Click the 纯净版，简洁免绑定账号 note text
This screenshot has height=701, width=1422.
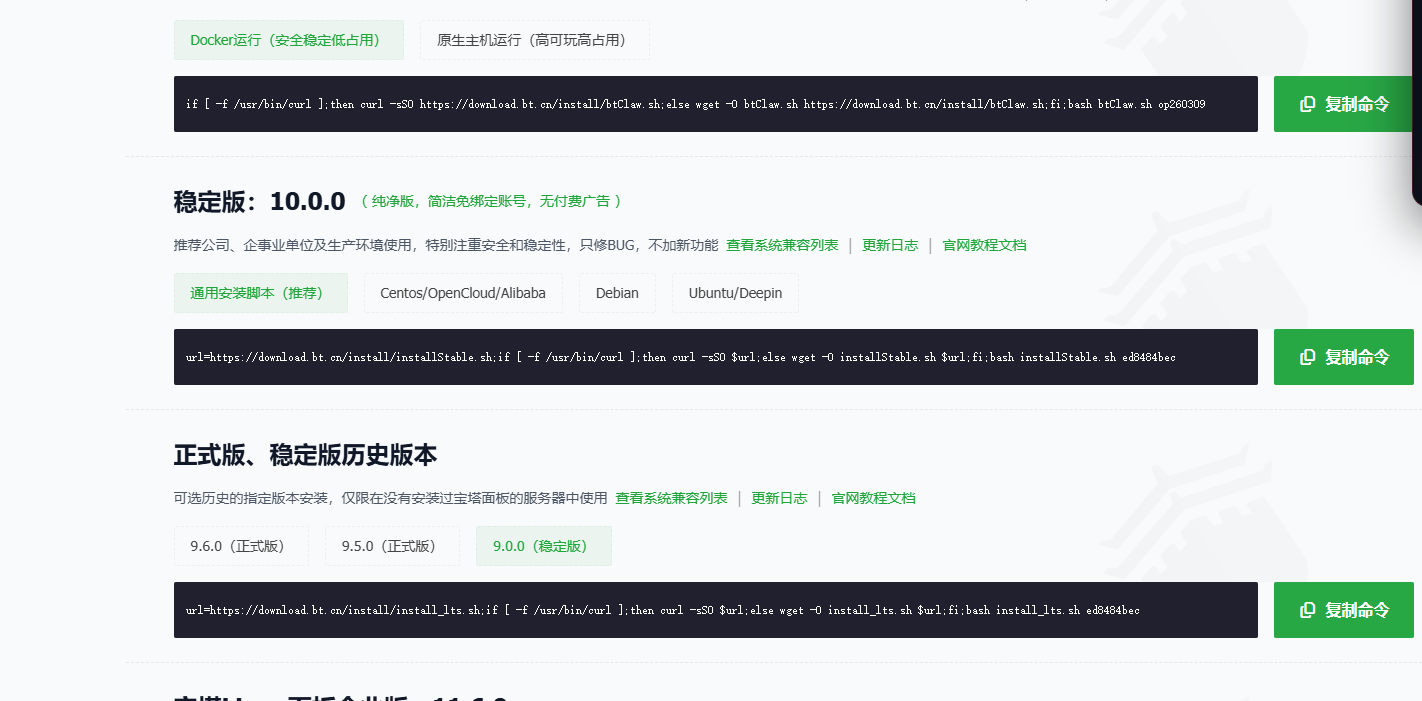point(491,201)
